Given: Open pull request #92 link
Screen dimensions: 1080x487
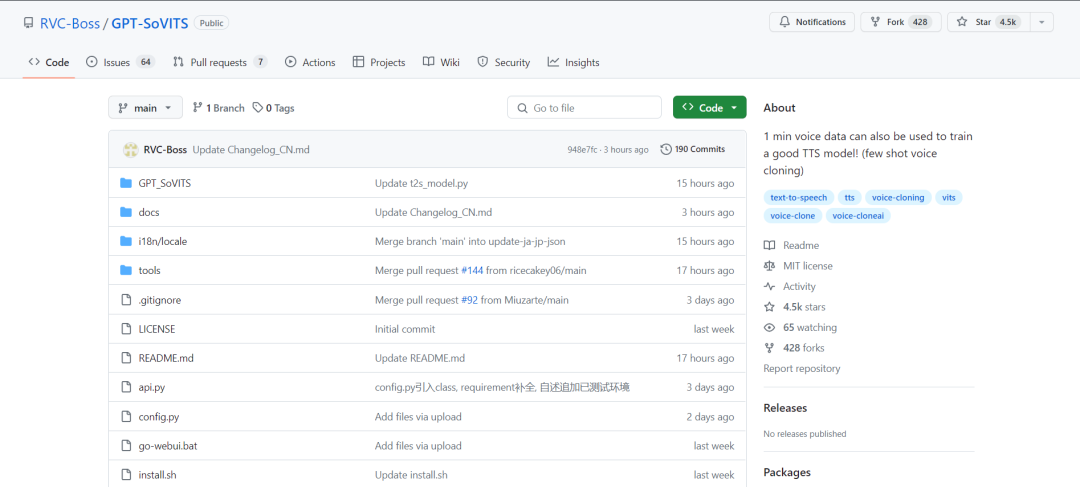Looking at the screenshot, I should pos(469,300).
